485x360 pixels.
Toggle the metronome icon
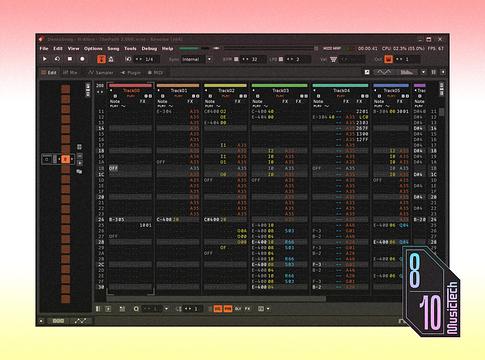[111, 59]
